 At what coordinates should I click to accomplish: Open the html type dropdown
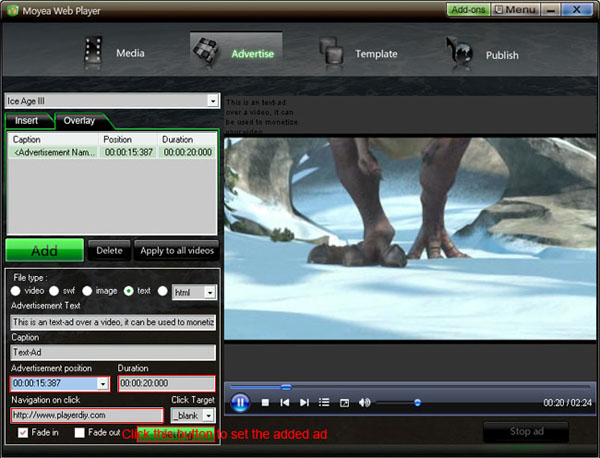(x=210, y=293)
